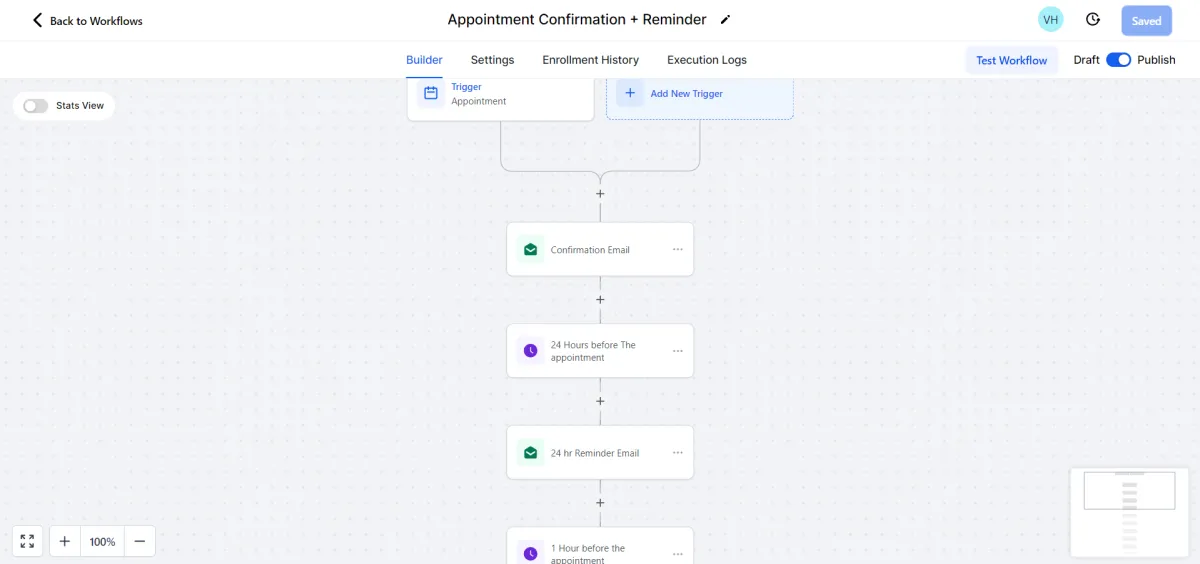This screenshot has width=1200, height=564.
Task: Go Back to Workflows
Action: (x=87, y=20)
